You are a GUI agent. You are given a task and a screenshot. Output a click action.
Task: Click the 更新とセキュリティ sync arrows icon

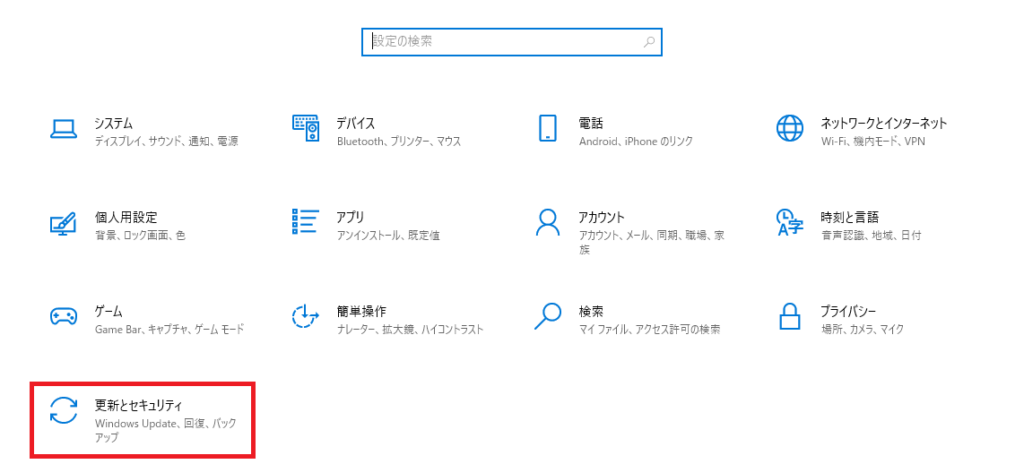point(63,411)
